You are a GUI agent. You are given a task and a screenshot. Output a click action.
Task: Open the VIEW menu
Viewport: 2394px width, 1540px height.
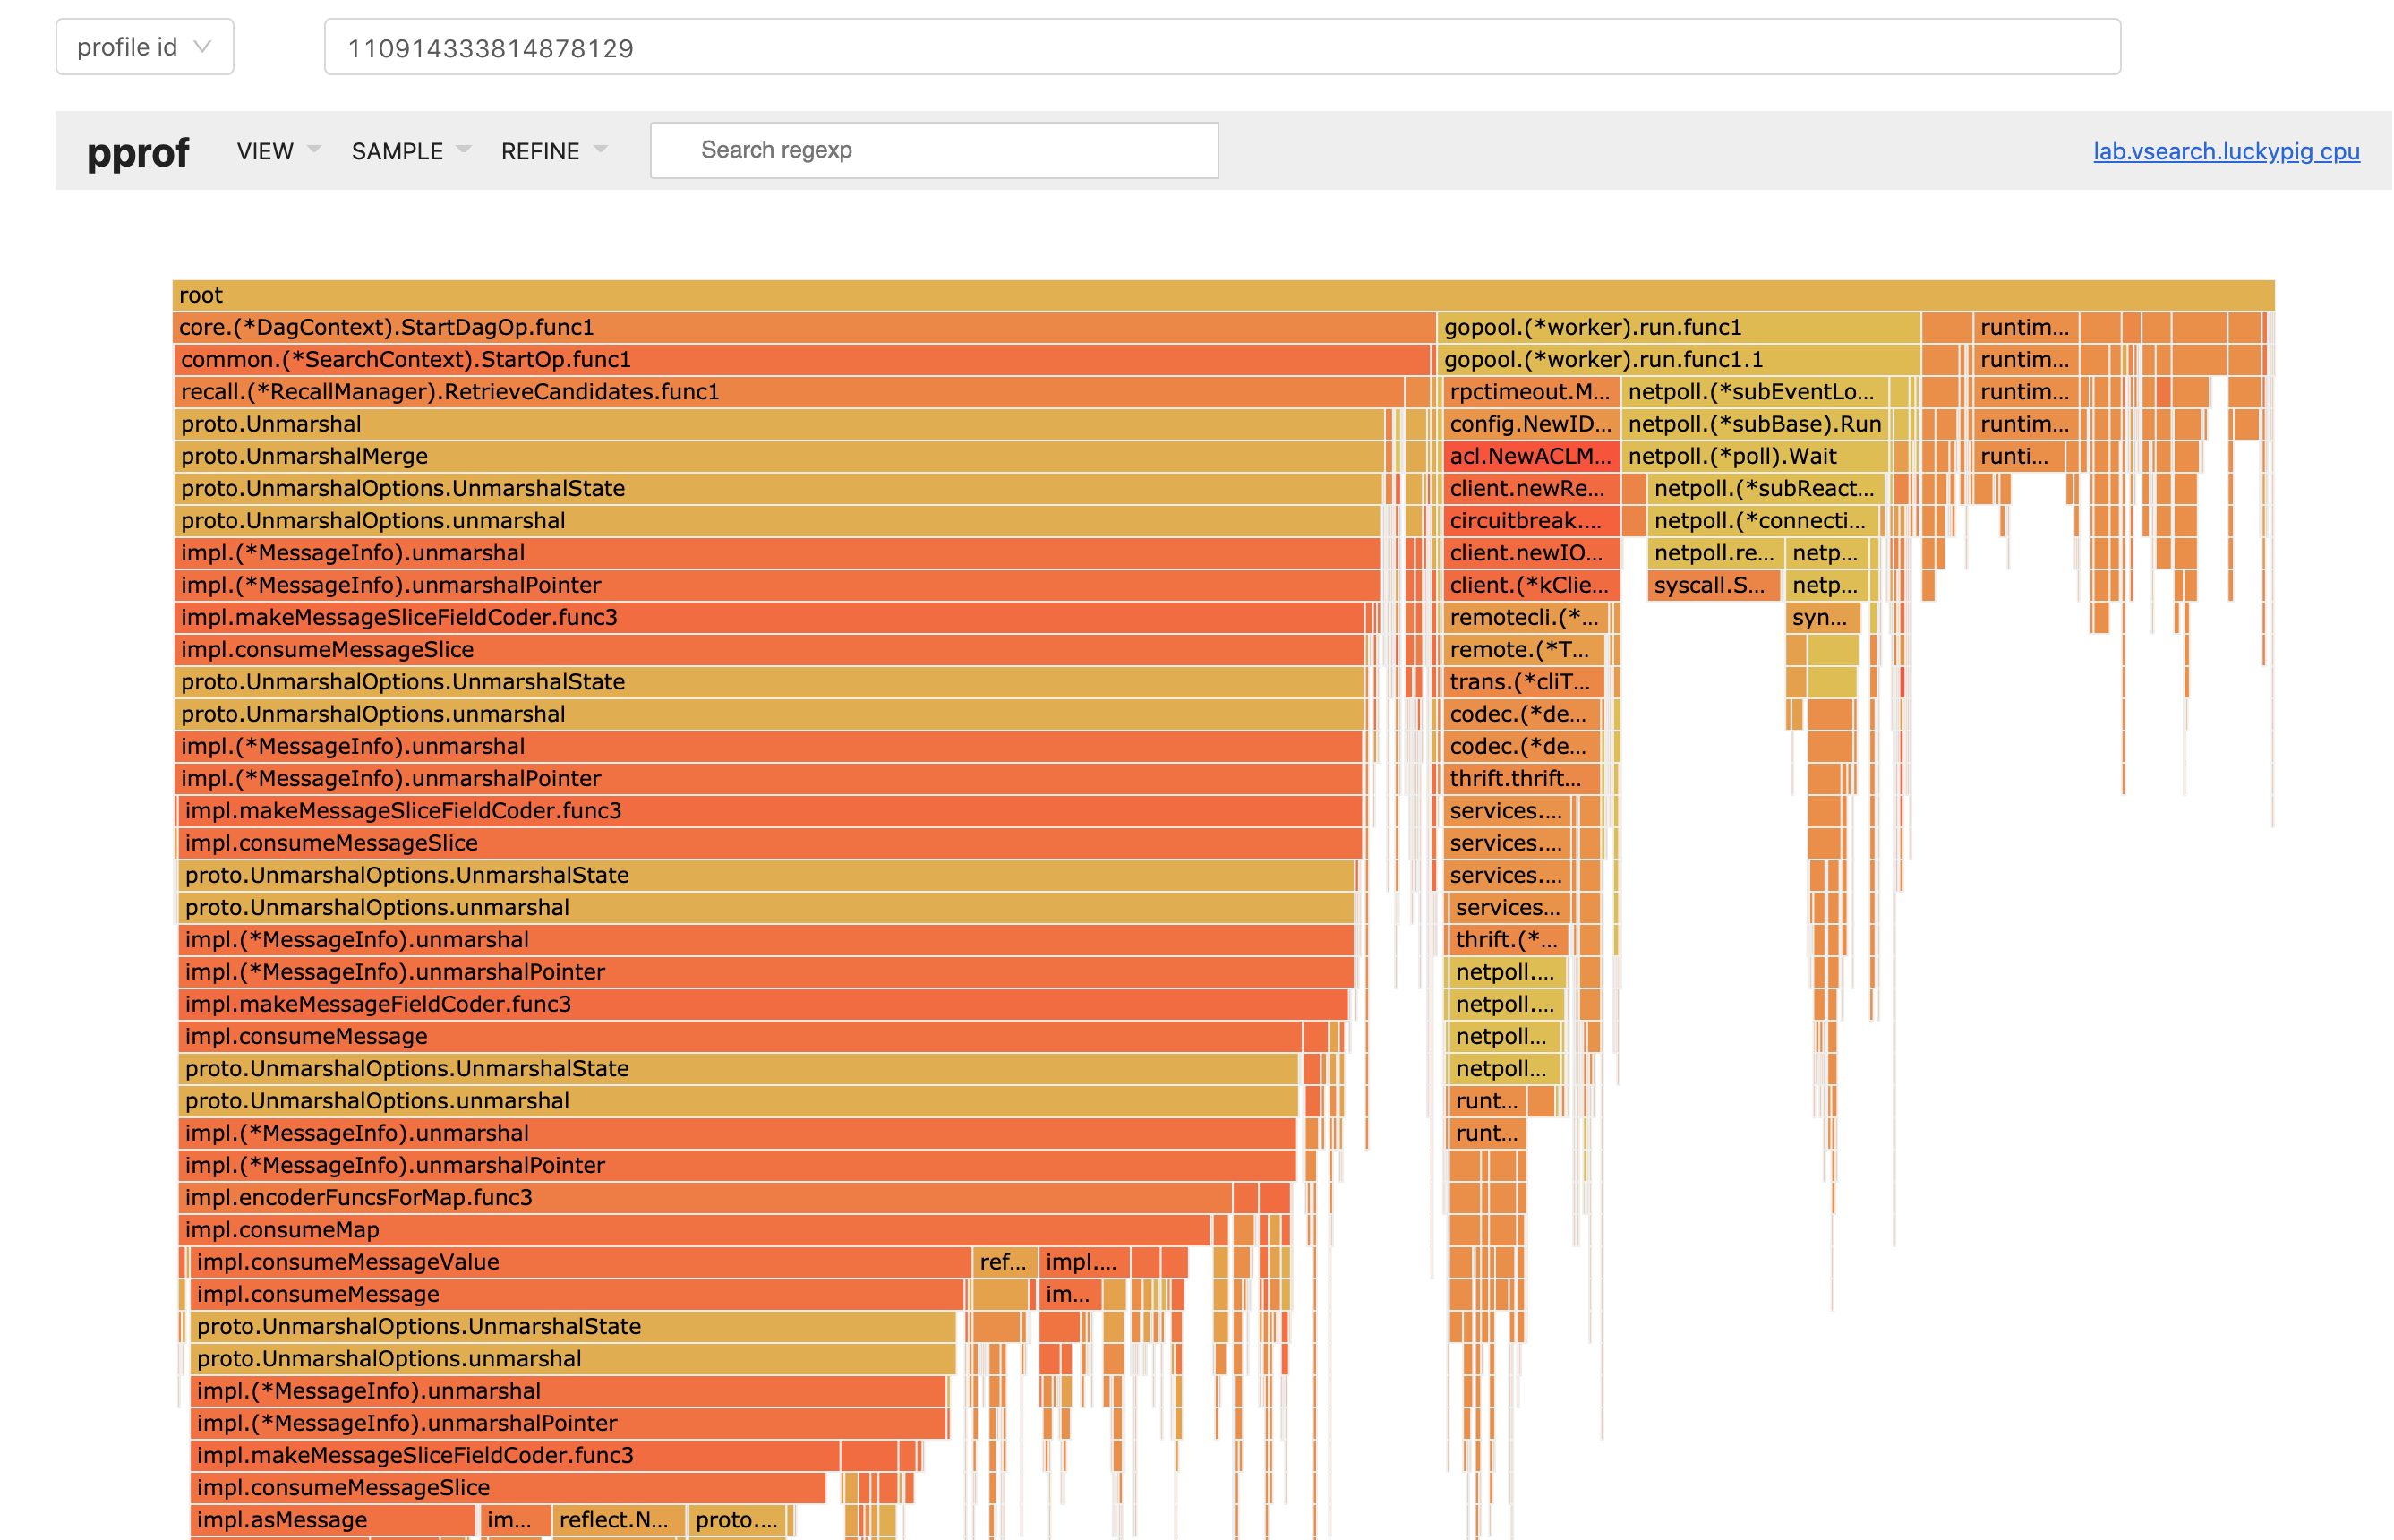tap(265, 150)
